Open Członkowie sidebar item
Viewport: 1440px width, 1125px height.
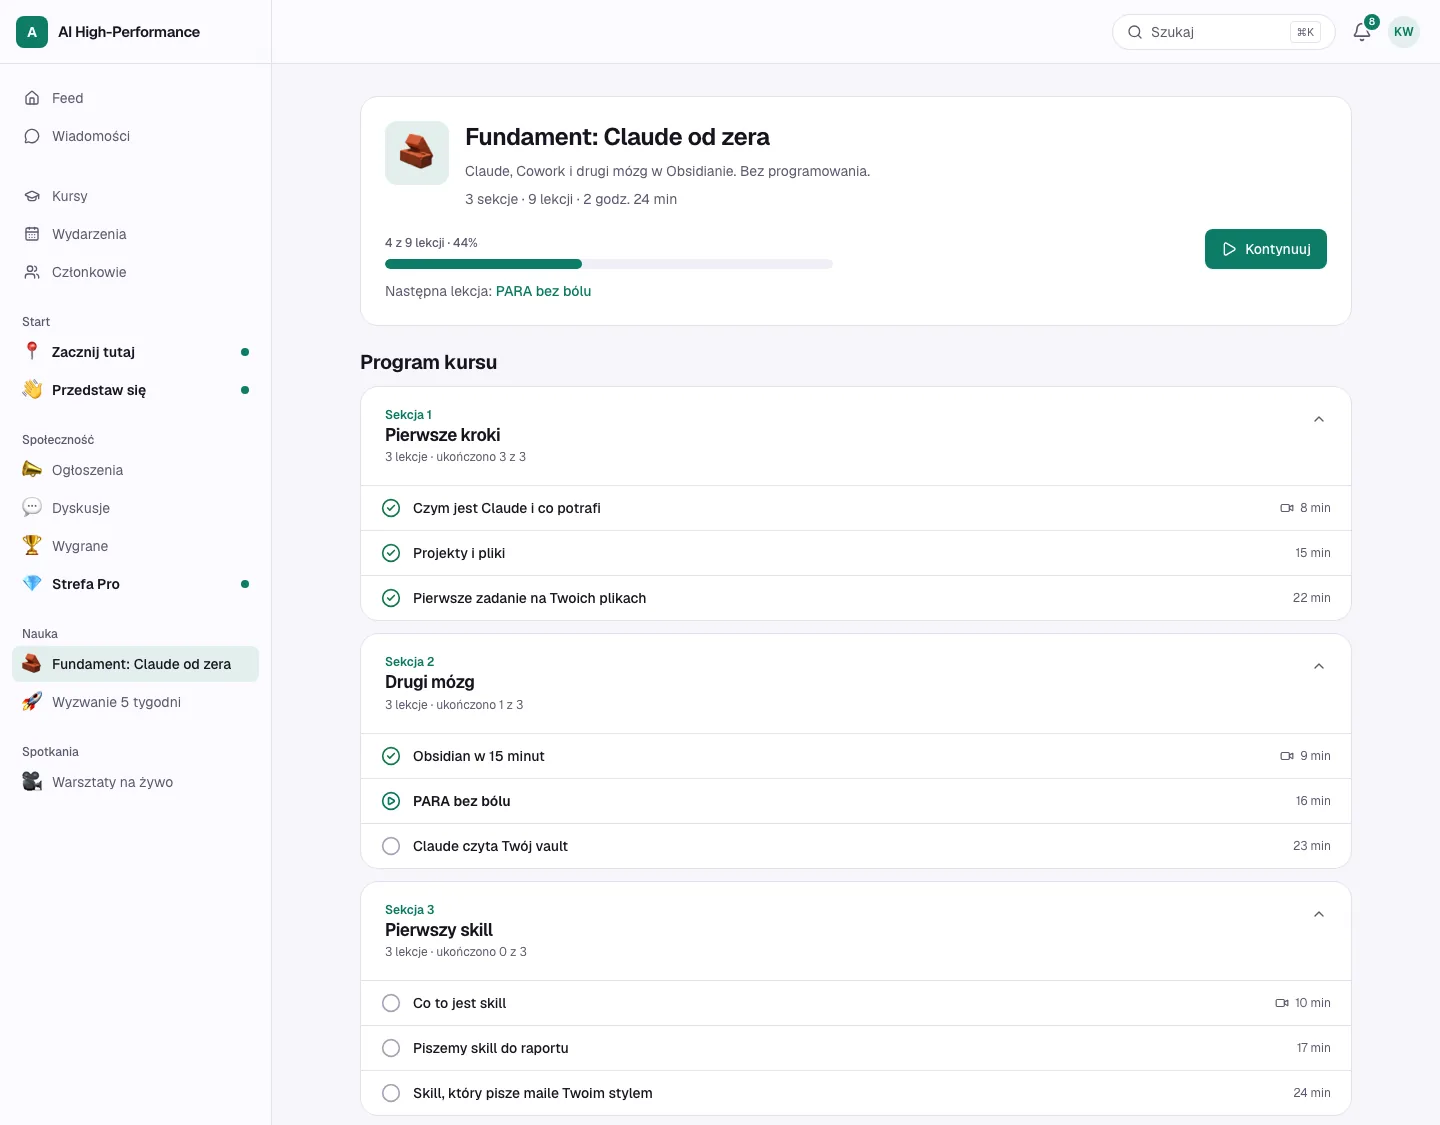(x=135, y=272)
